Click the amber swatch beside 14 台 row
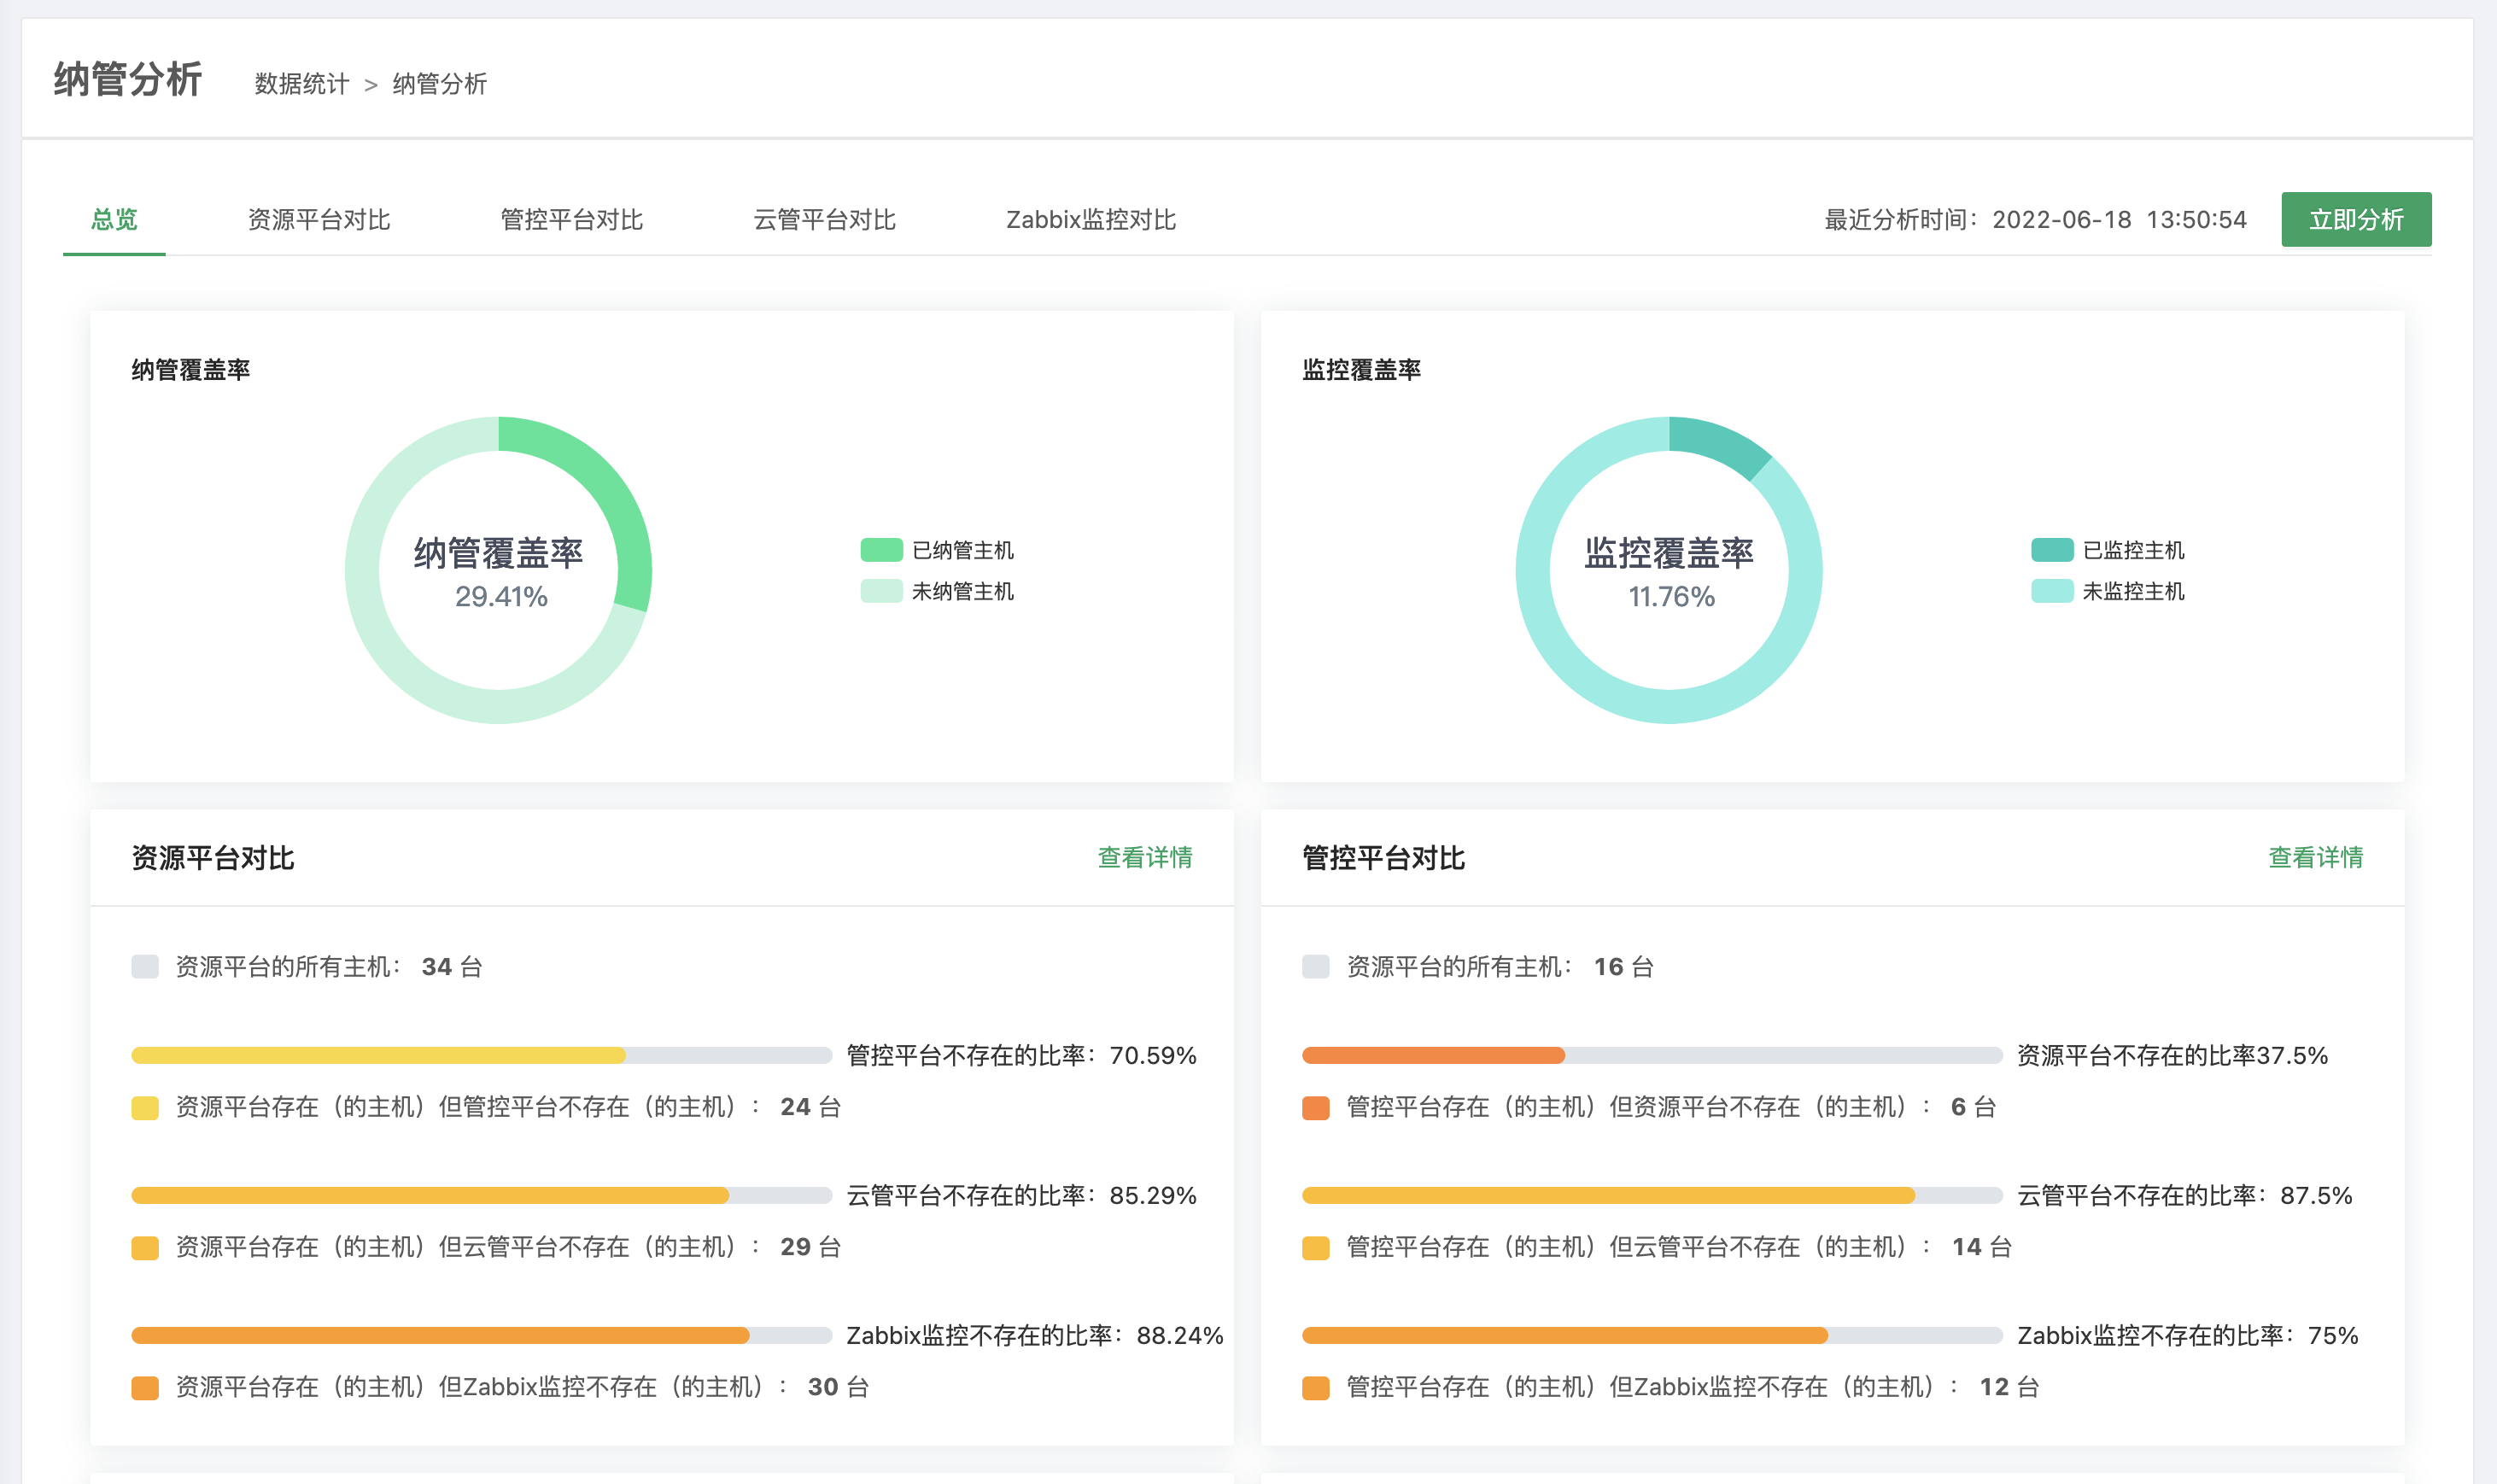The image size is (2497, 1484). (1316, 1248)
